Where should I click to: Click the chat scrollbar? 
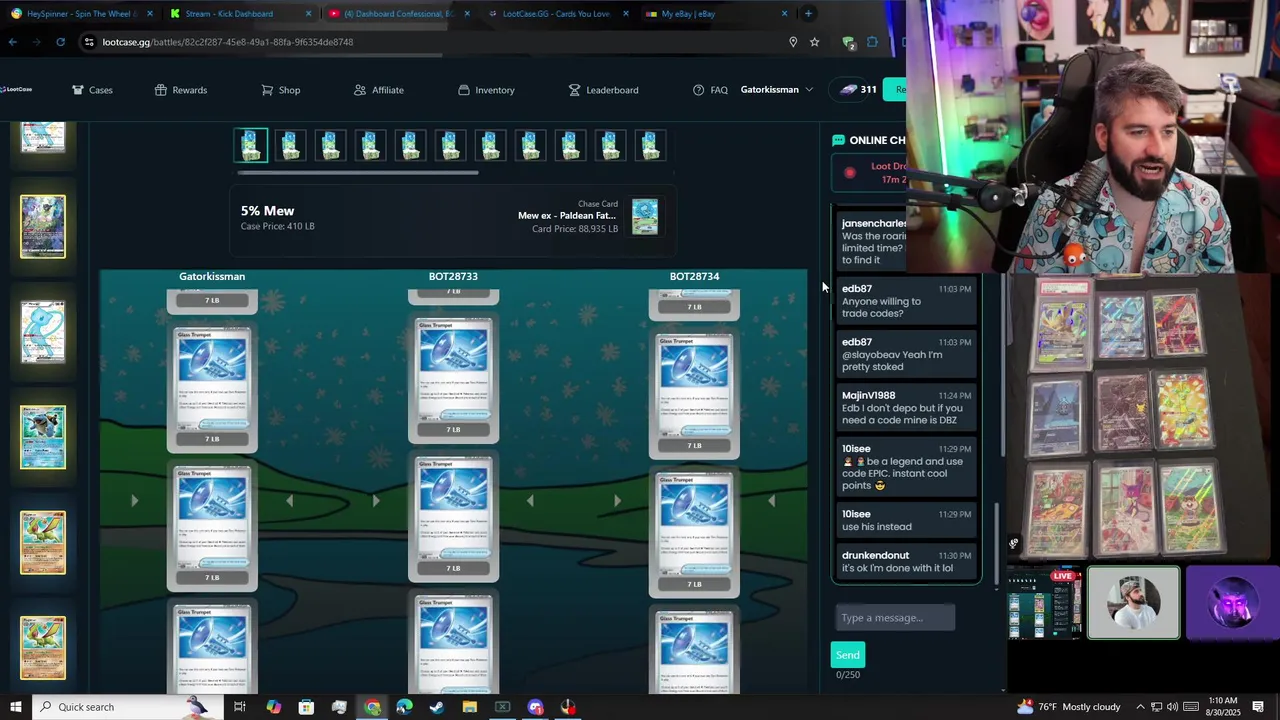(x=995, y=545)
